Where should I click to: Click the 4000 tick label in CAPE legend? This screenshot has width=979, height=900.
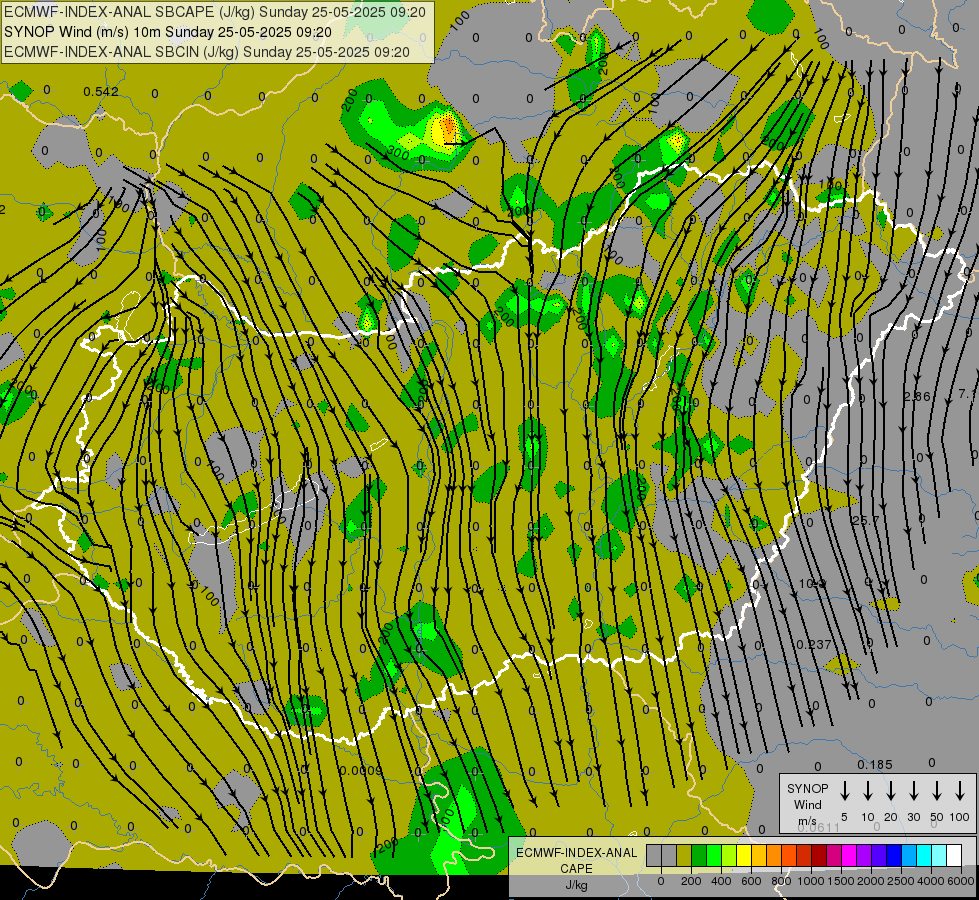pyautogui.click(x=931, y=881)
